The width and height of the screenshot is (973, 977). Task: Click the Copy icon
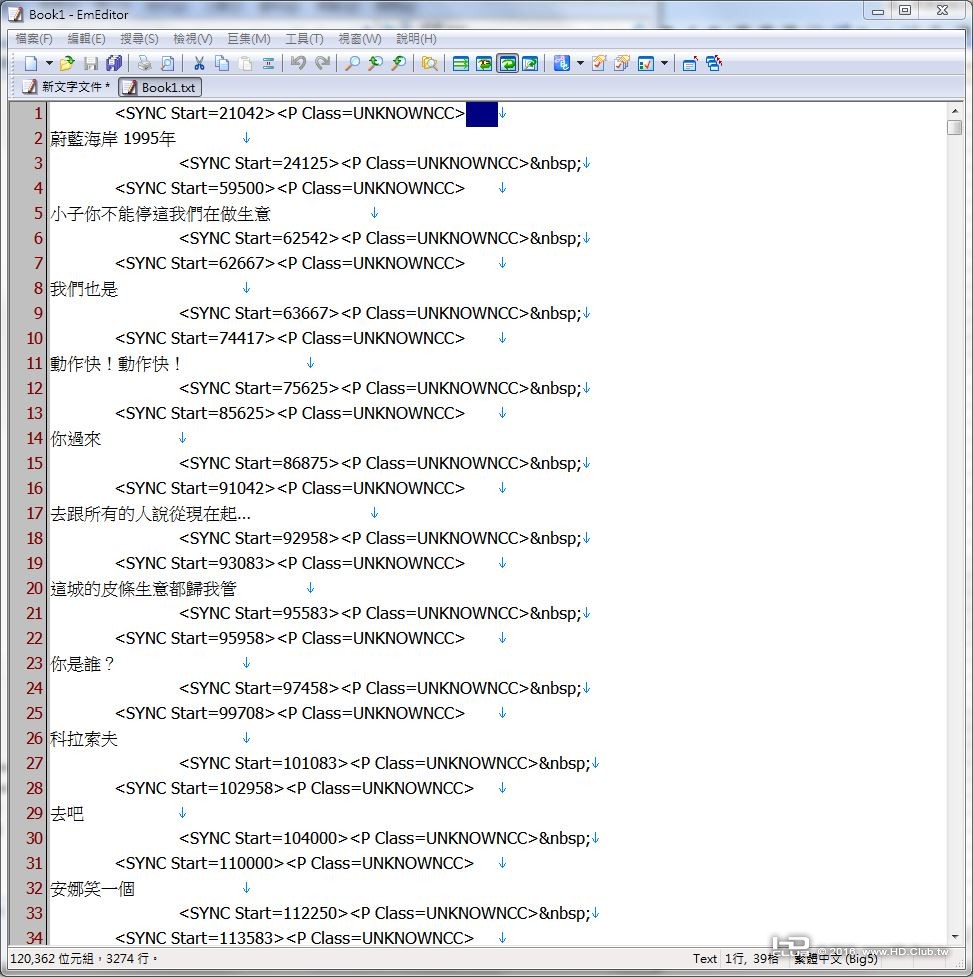point(222,63)
